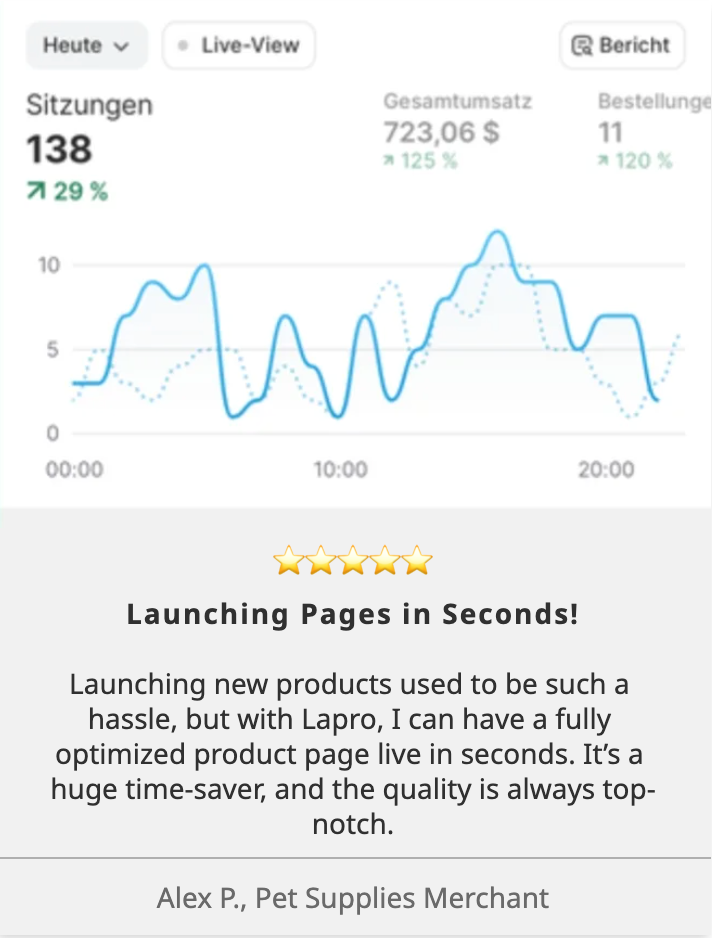Click the 10:00 time axis label
712x938 pixels.
pyautogui.click(x=340, y=469)
